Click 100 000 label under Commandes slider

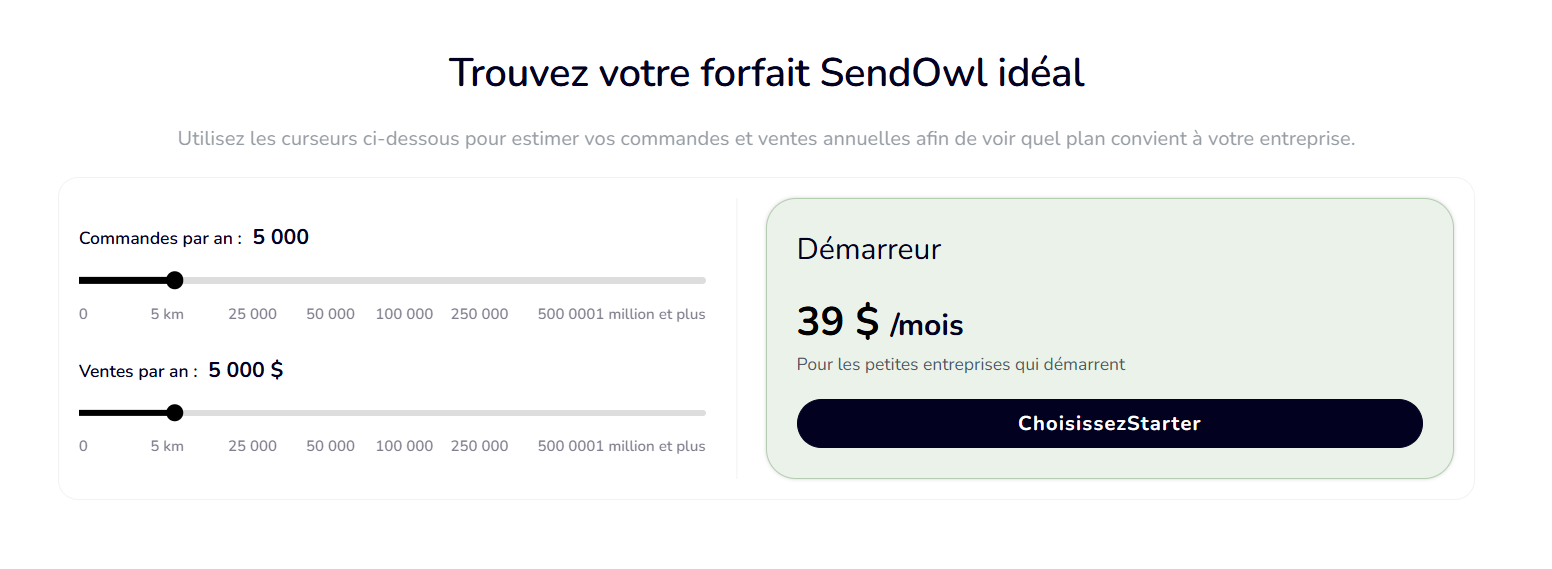[x=404, y=314]
